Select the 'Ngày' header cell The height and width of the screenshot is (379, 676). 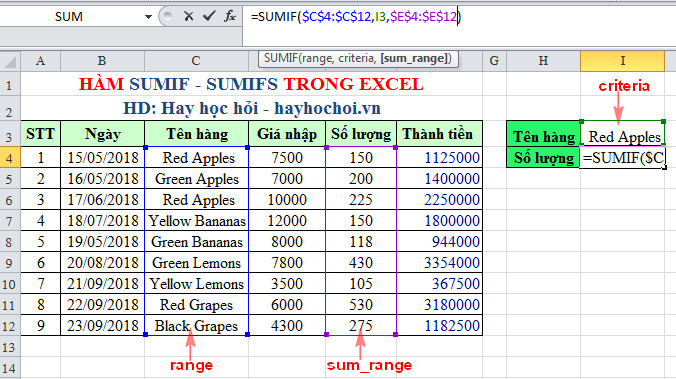tap(102, 134)
